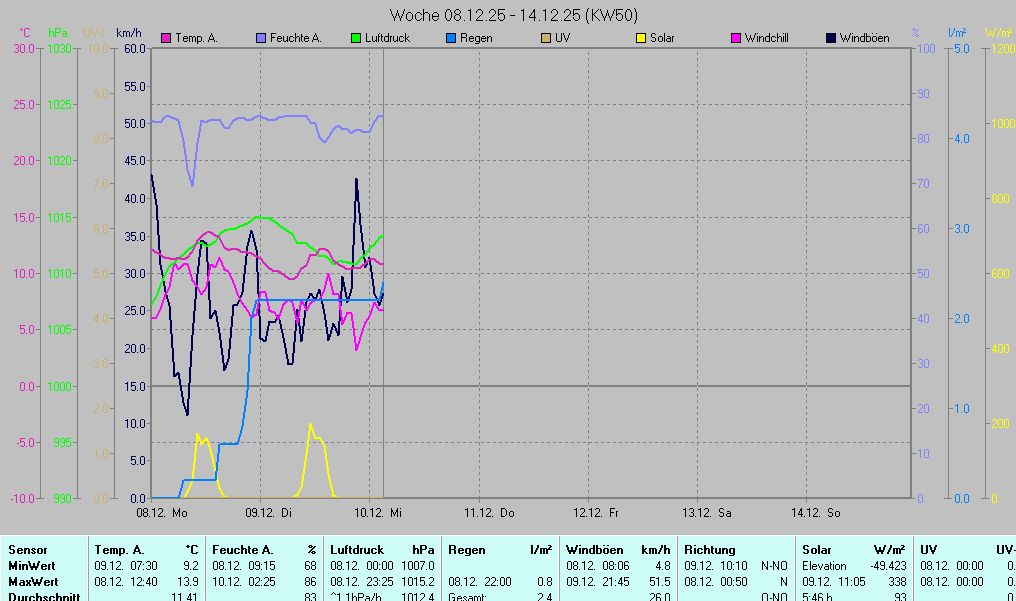Click the chart title Woche 08.12.25 - 14.12.25

pos(514,15)
